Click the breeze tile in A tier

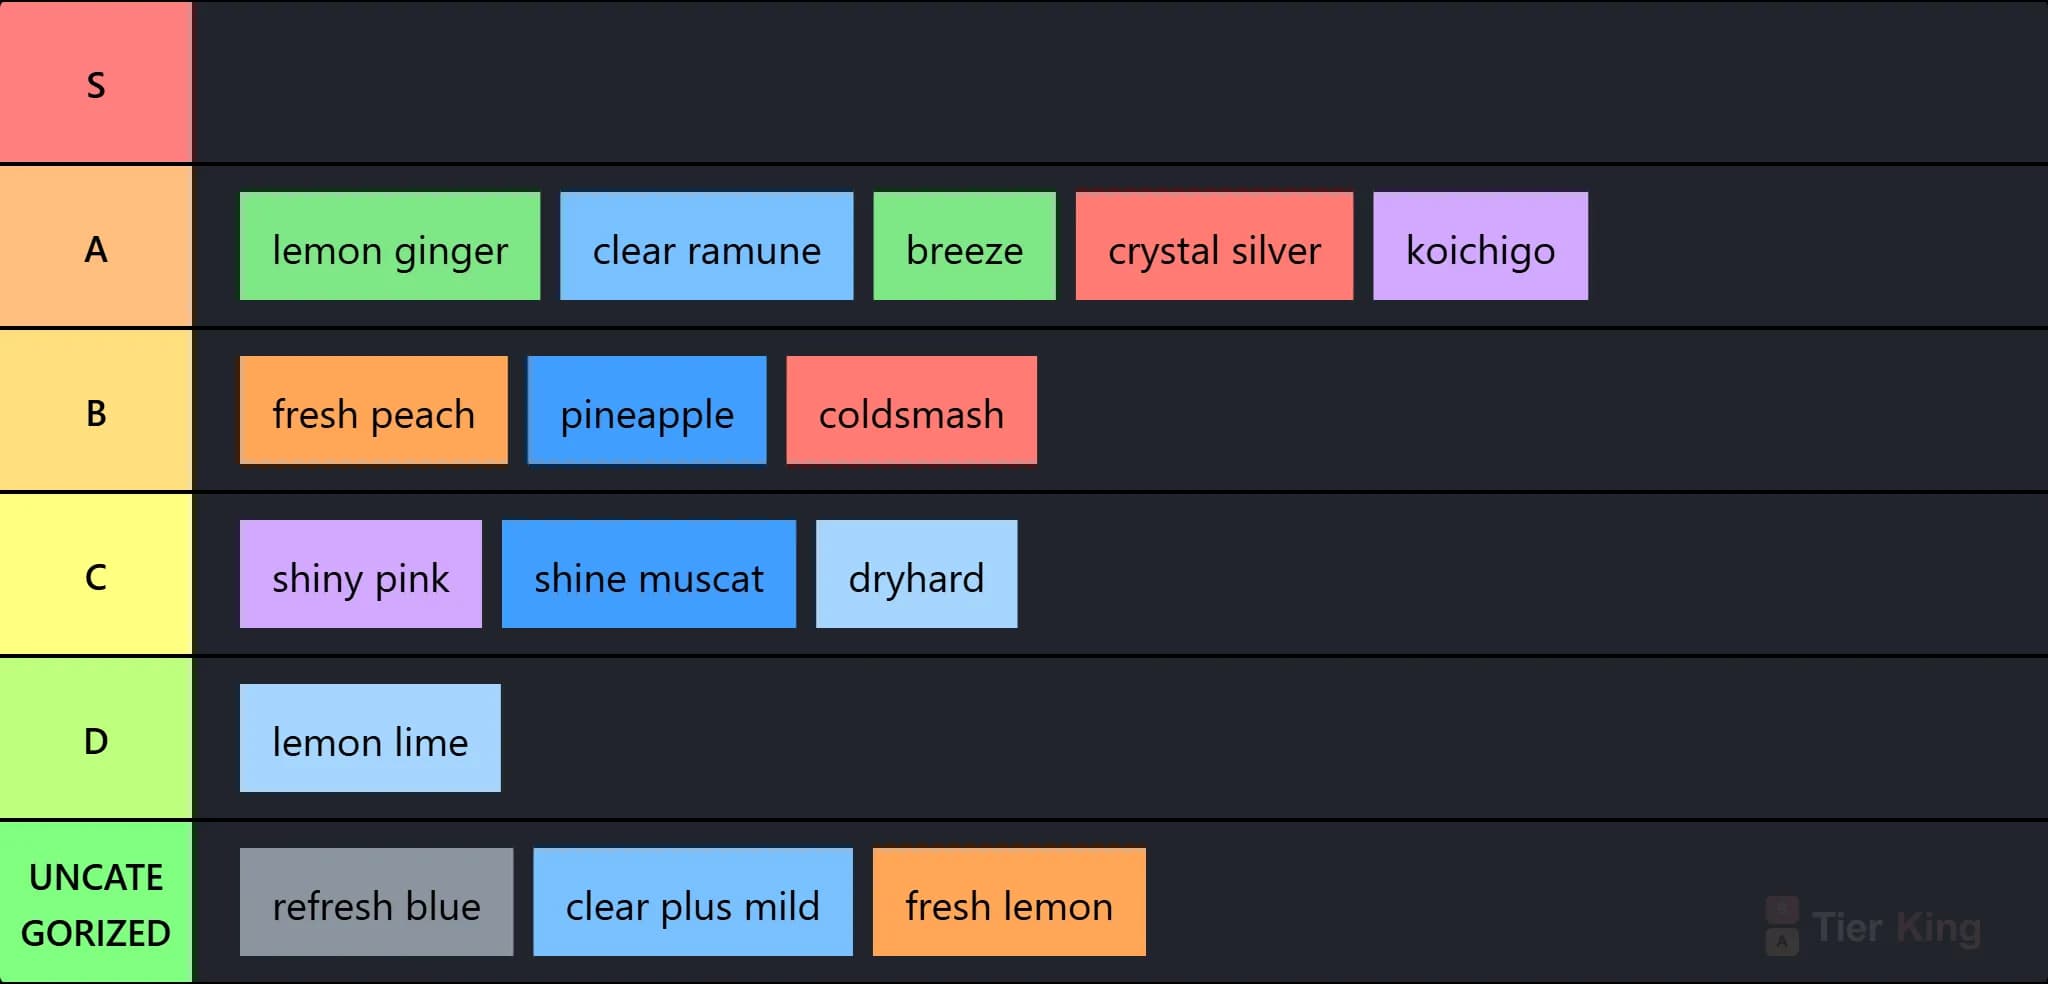(x=964, y=246)
